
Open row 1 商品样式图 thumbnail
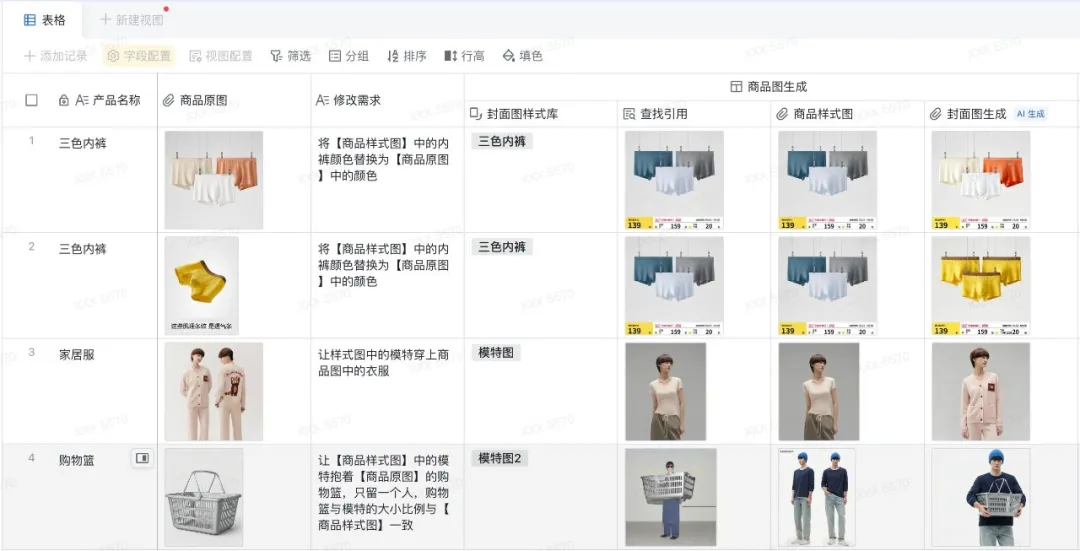[827, 180]
